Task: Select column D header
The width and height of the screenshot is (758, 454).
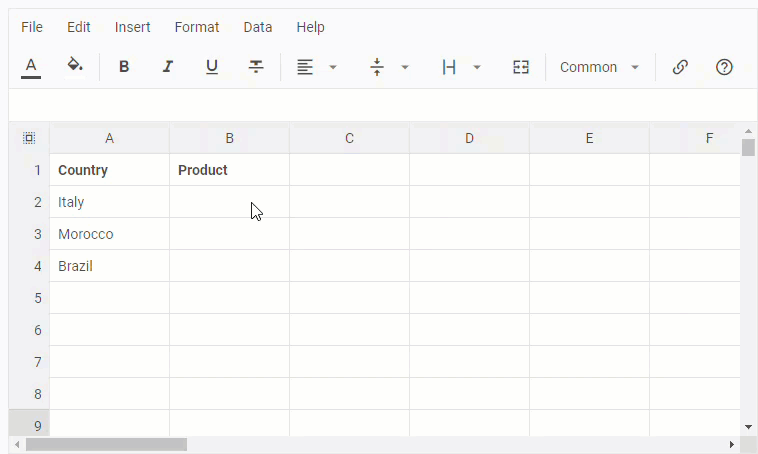Action: point(469,138)
